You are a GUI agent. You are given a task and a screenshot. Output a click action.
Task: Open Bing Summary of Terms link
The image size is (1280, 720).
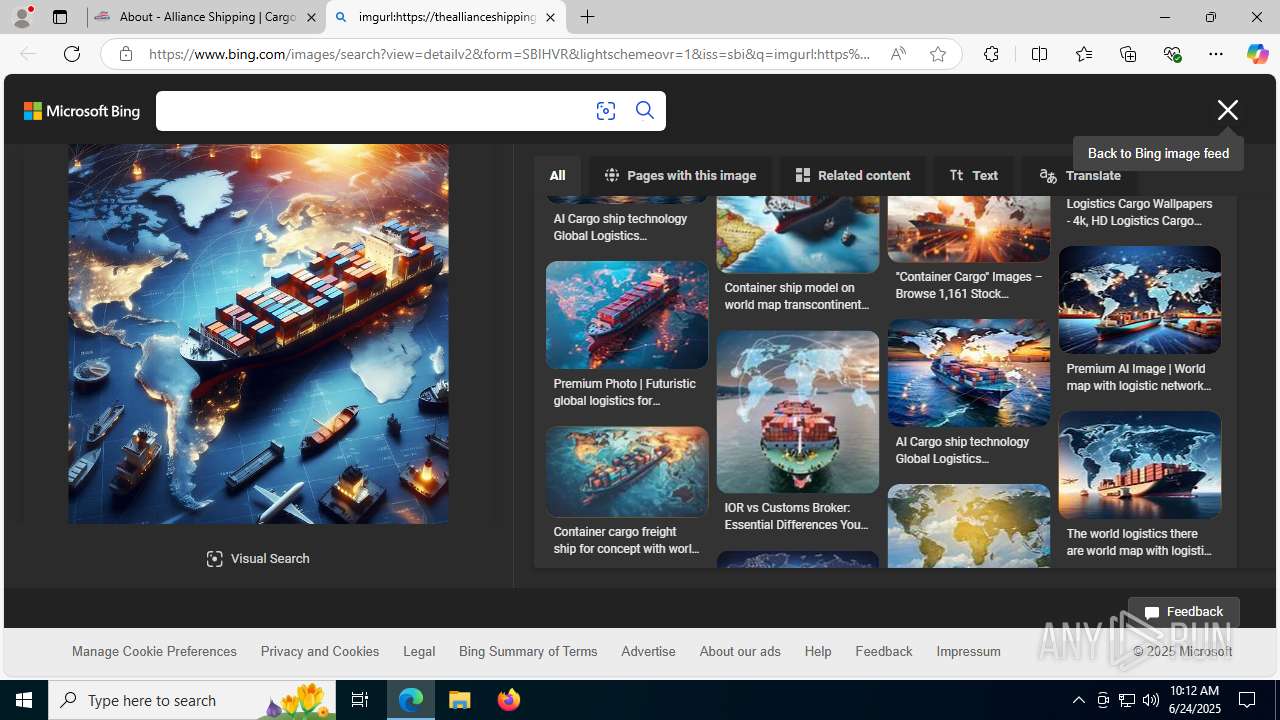[528, 651]
